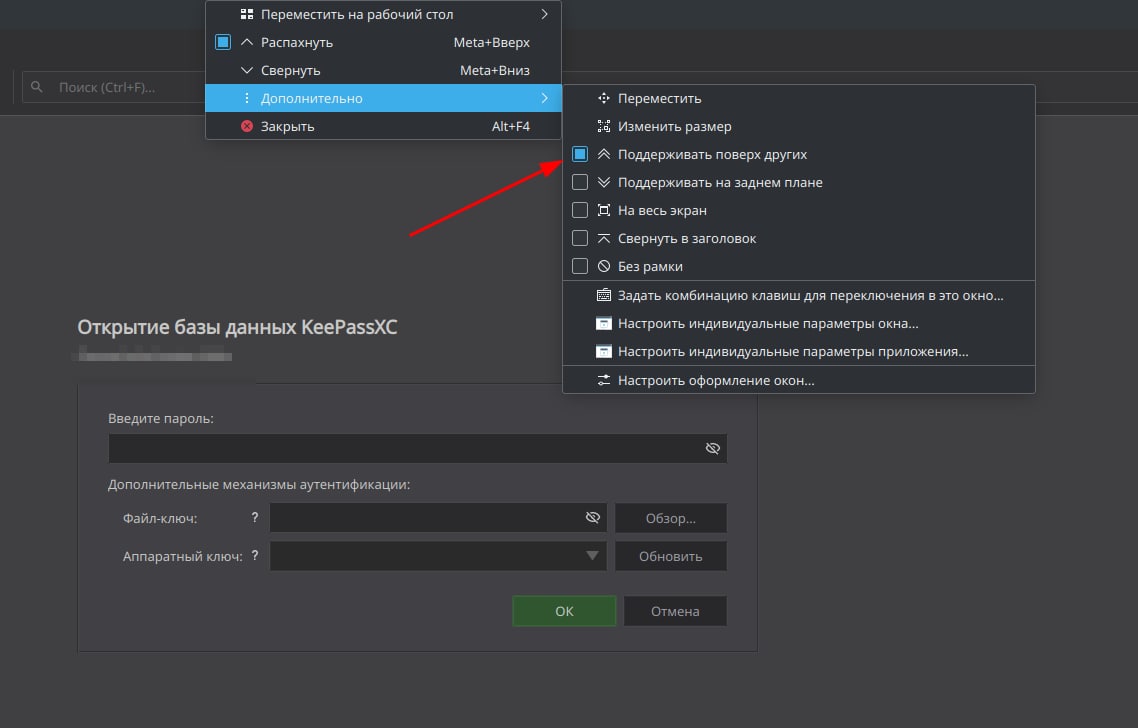This screenshot has height=728, width=1138.
Task: Open Задать комбинацию клавиш для переключения entry
Action: [798, 295]
